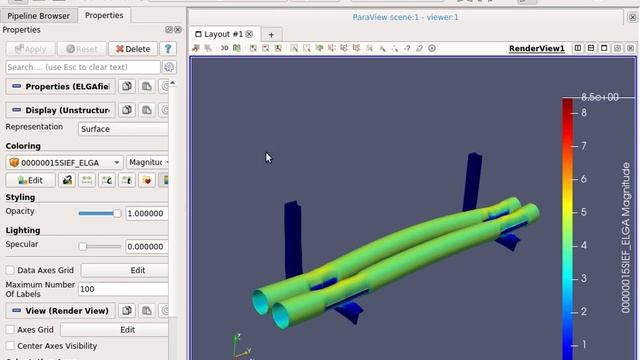Click Edit color map button
640x360 pixels.
coord(31,180)
